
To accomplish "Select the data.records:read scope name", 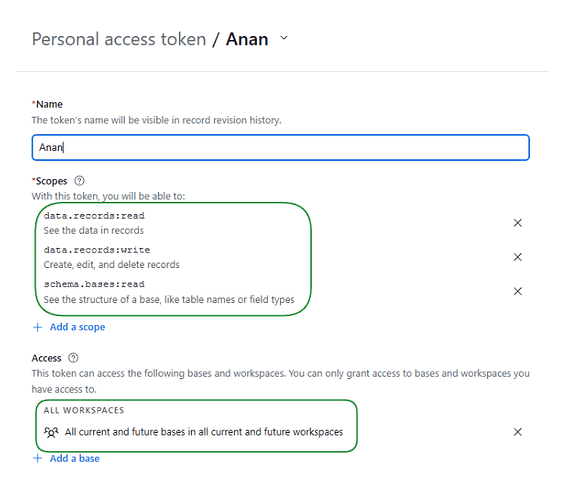I will tap(94, 216).
